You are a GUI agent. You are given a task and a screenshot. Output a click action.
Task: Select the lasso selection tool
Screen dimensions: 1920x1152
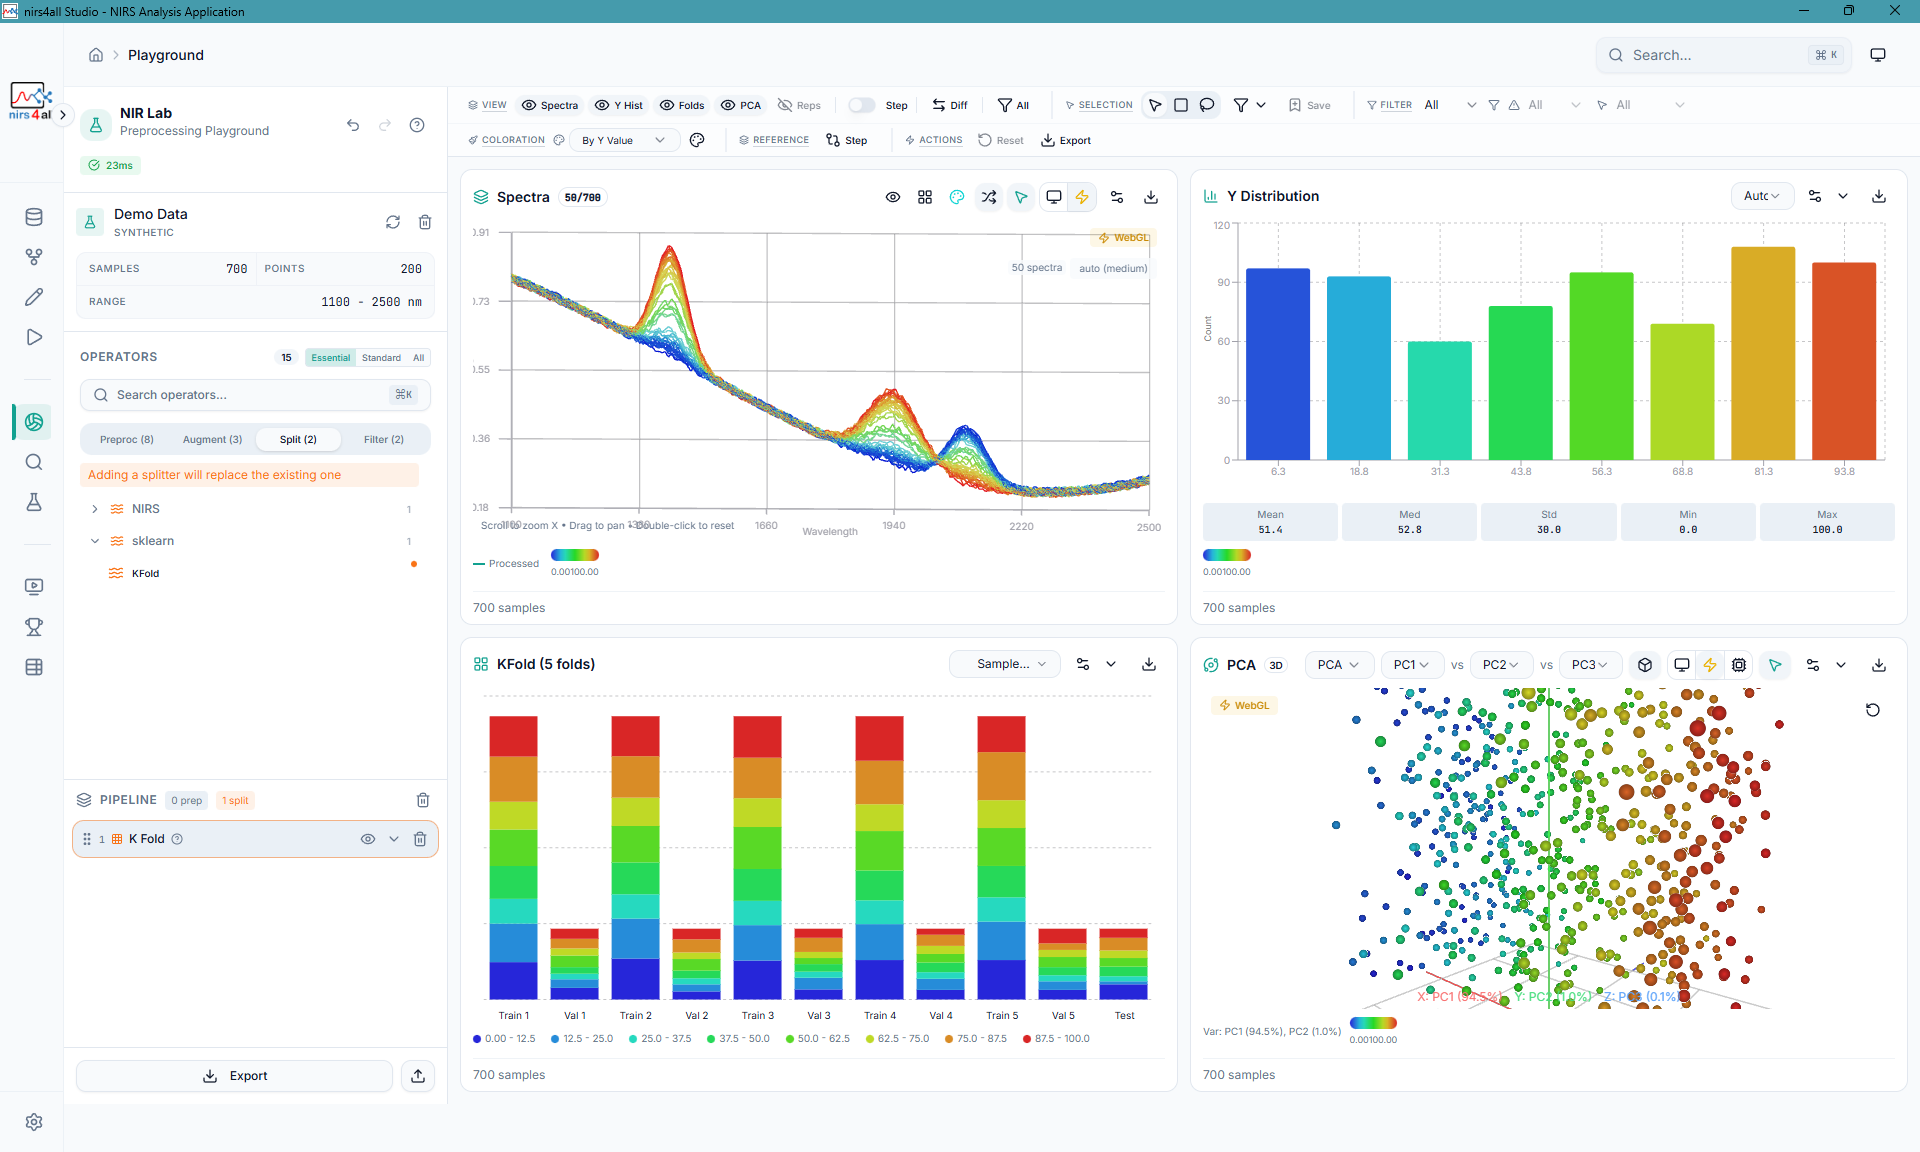click(x=1207, y=105)
